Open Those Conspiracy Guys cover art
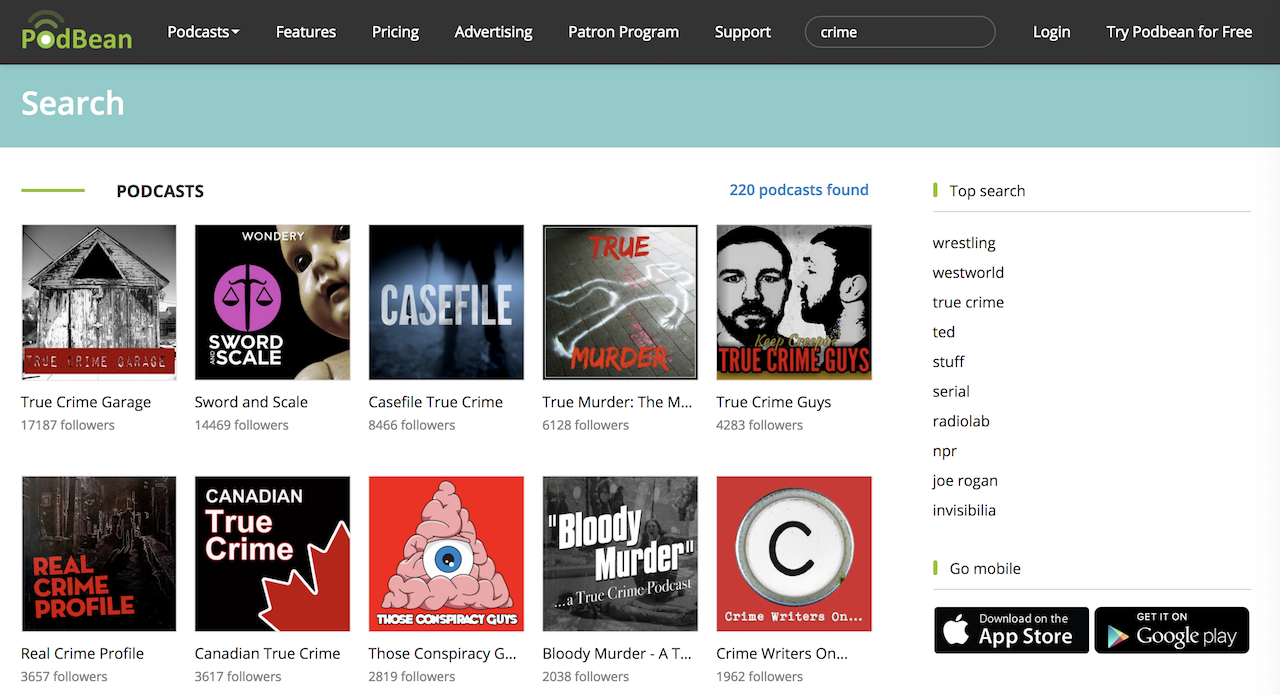Screen dimensions: 1280x695 (x=446, y=554)
